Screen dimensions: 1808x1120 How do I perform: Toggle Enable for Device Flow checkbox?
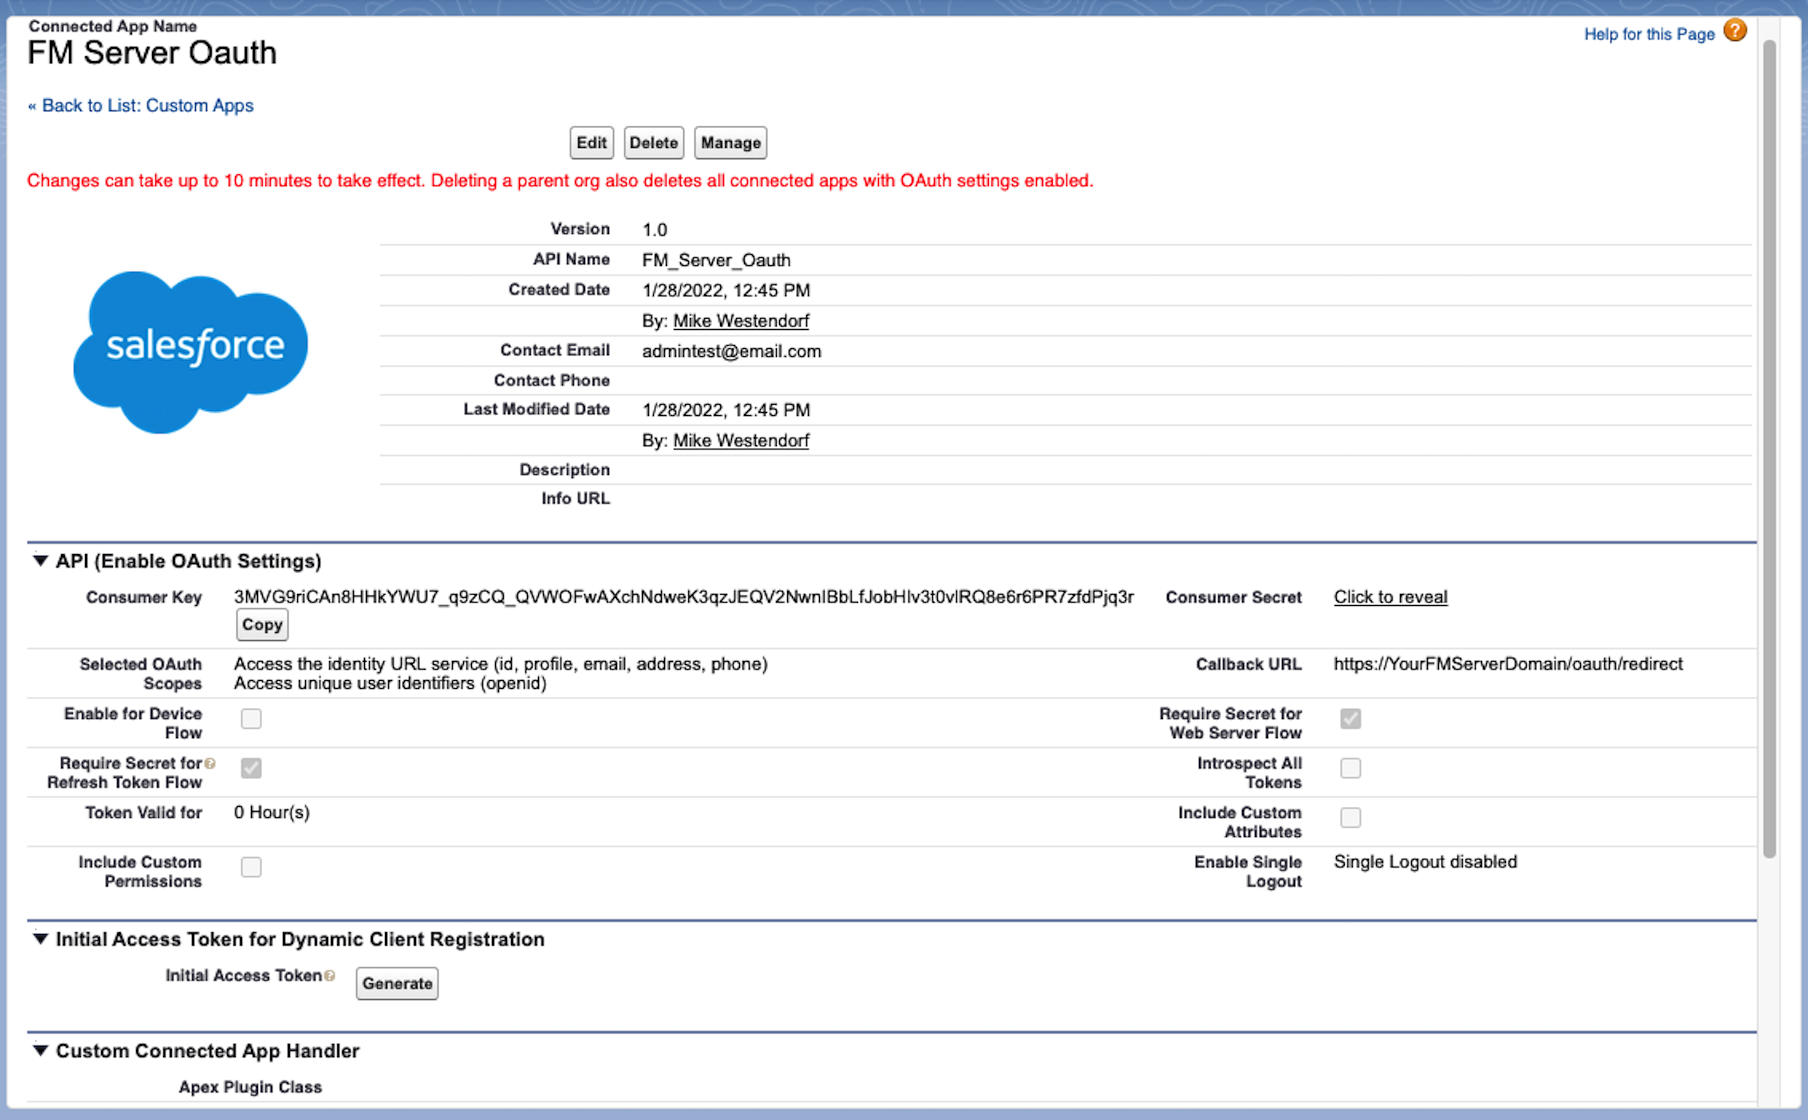coord(251,719)
